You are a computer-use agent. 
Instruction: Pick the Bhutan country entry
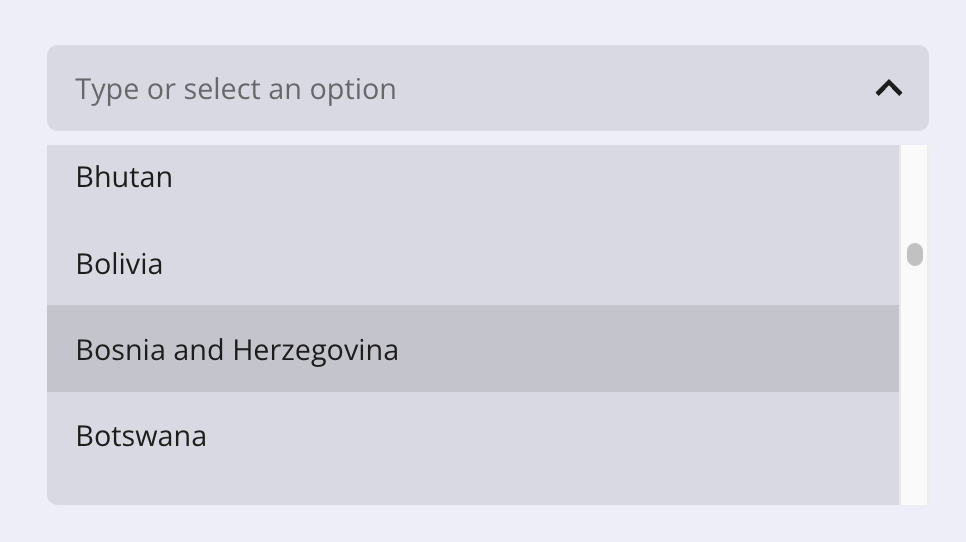pos(473,177)
